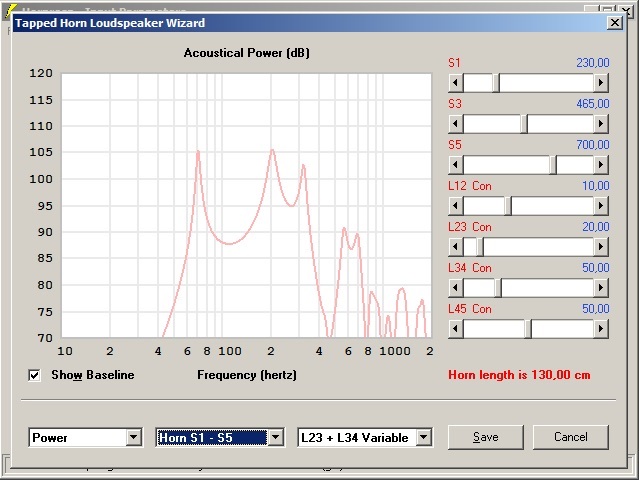
Task: Click the Cancel button
Action: pyautogui.click(x=571, y=437)
